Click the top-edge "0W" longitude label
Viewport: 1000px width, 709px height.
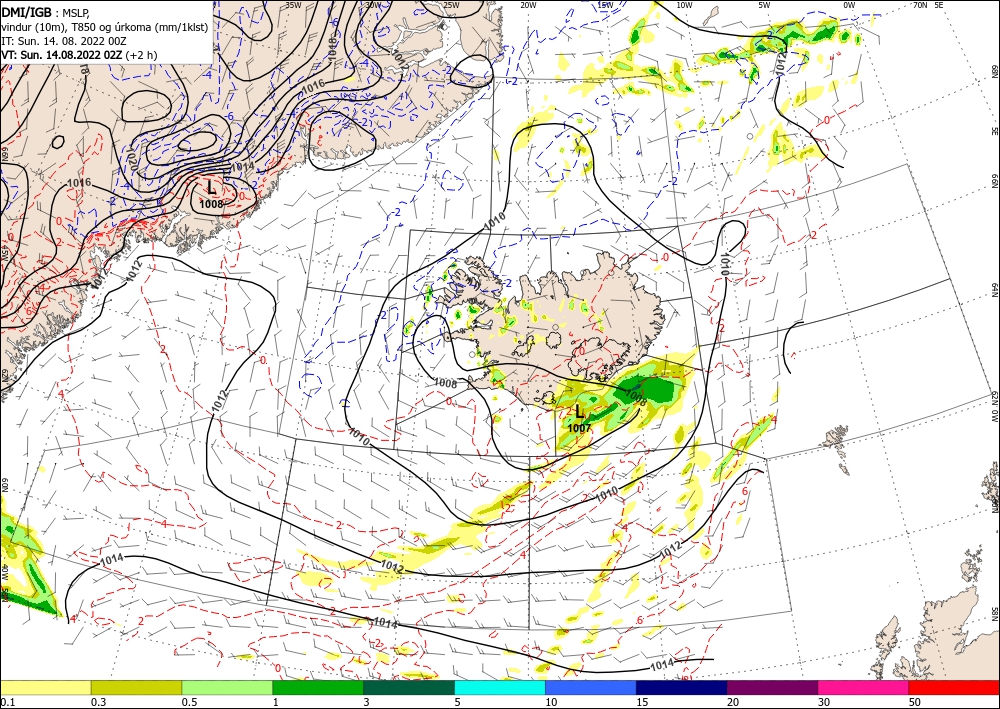coord(849,4)
